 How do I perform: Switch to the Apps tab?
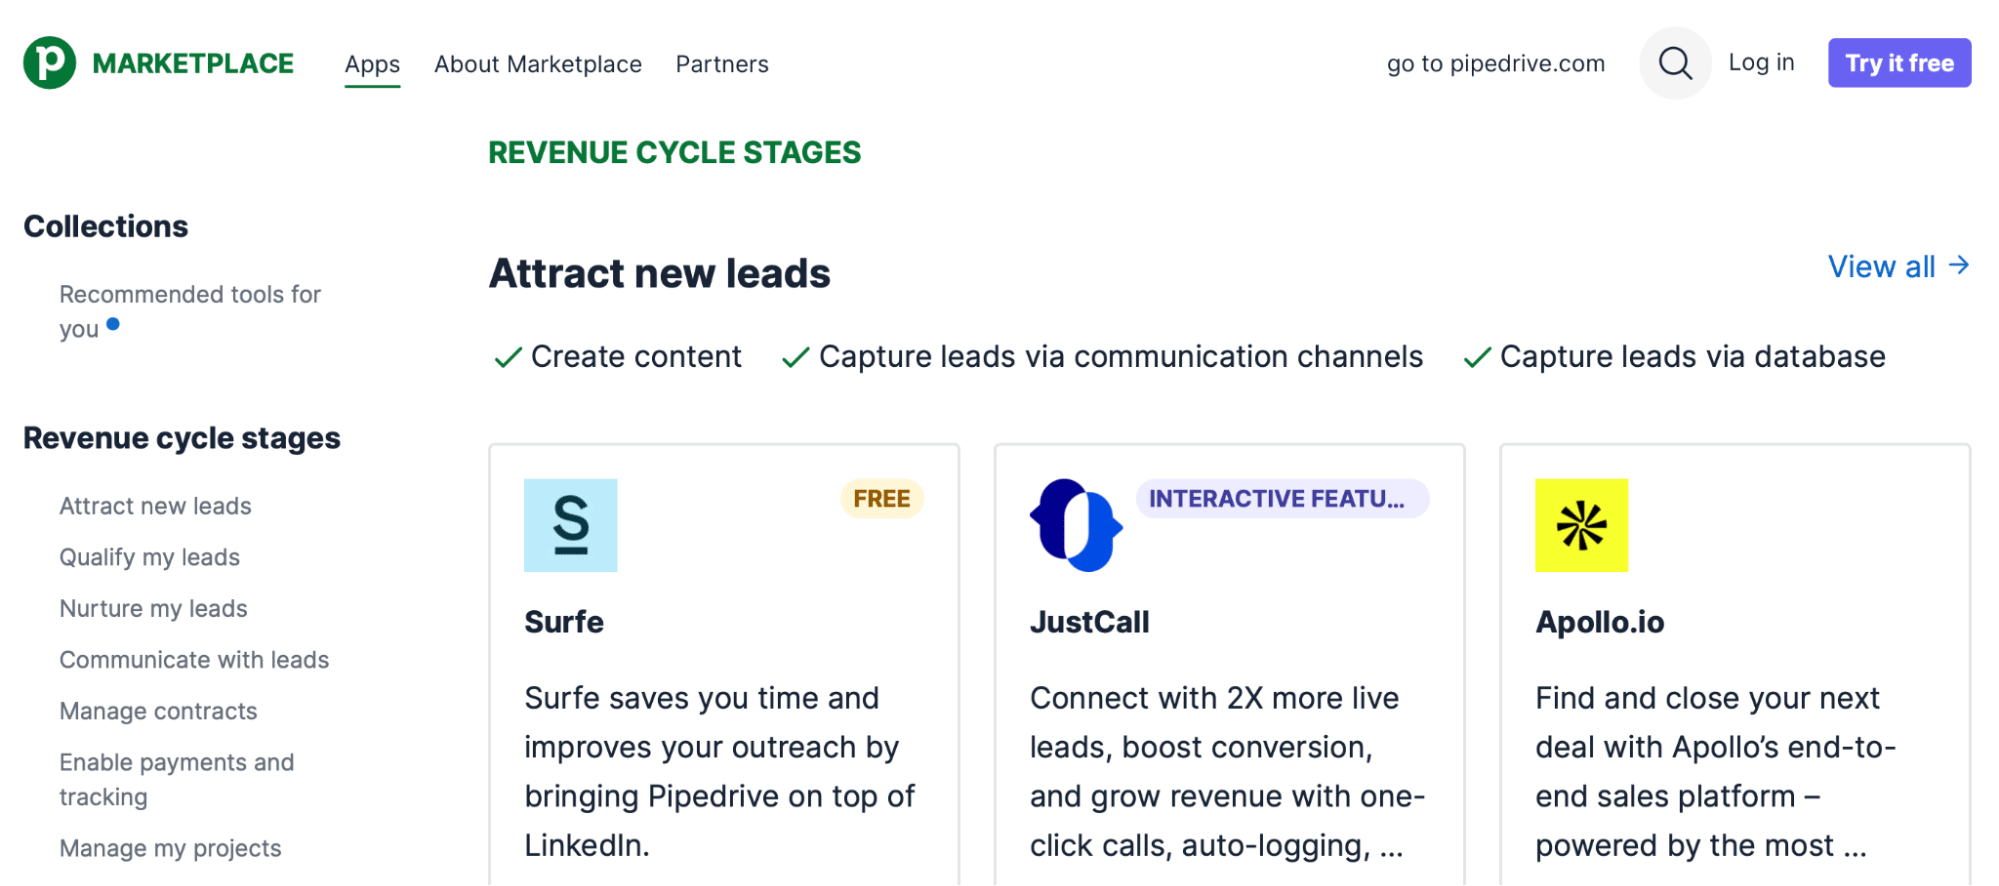372,63
